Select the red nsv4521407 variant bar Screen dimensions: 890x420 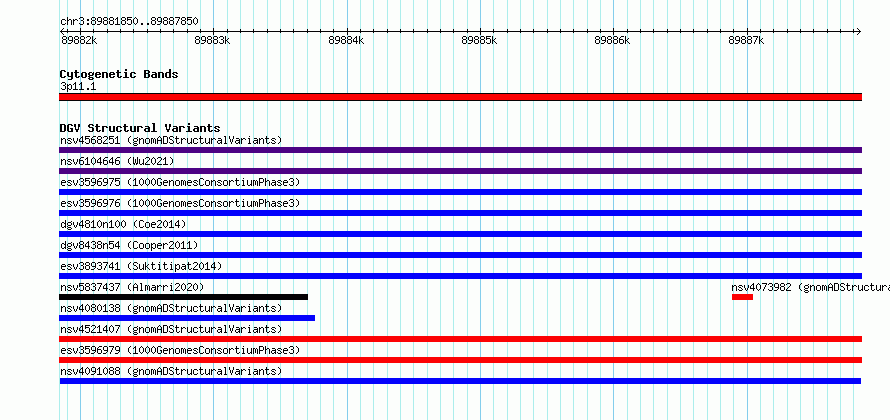pos(460,339)
